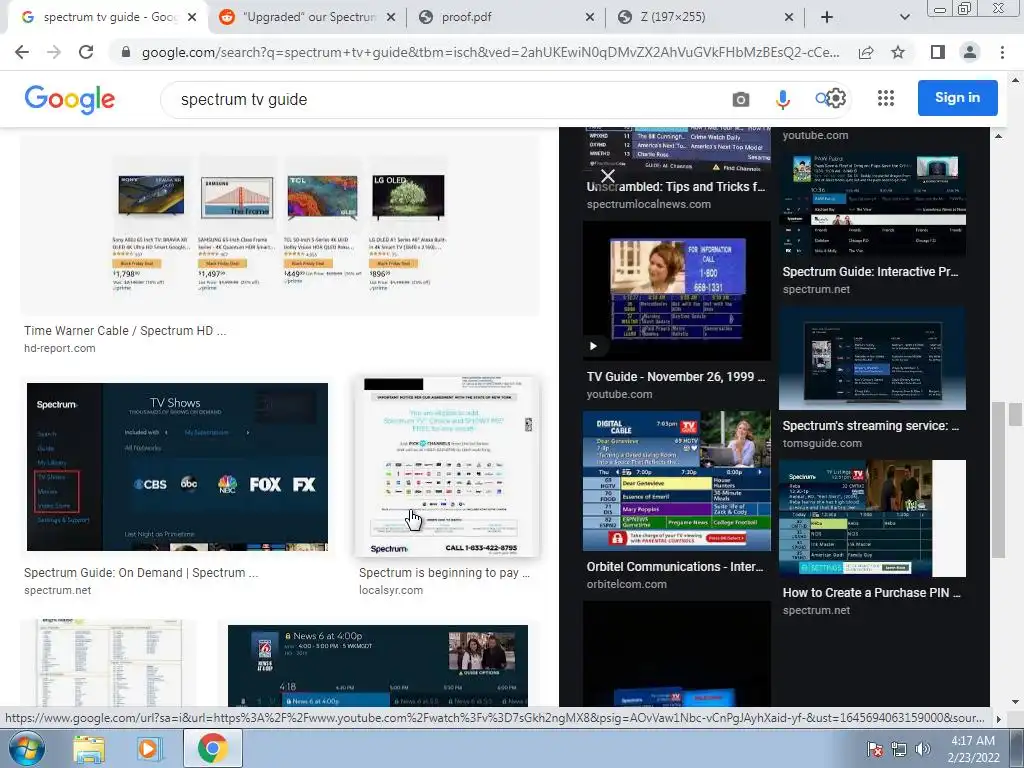Open Spectrum is beginning to pay result
1024x768 pixels.
(444, 572)
